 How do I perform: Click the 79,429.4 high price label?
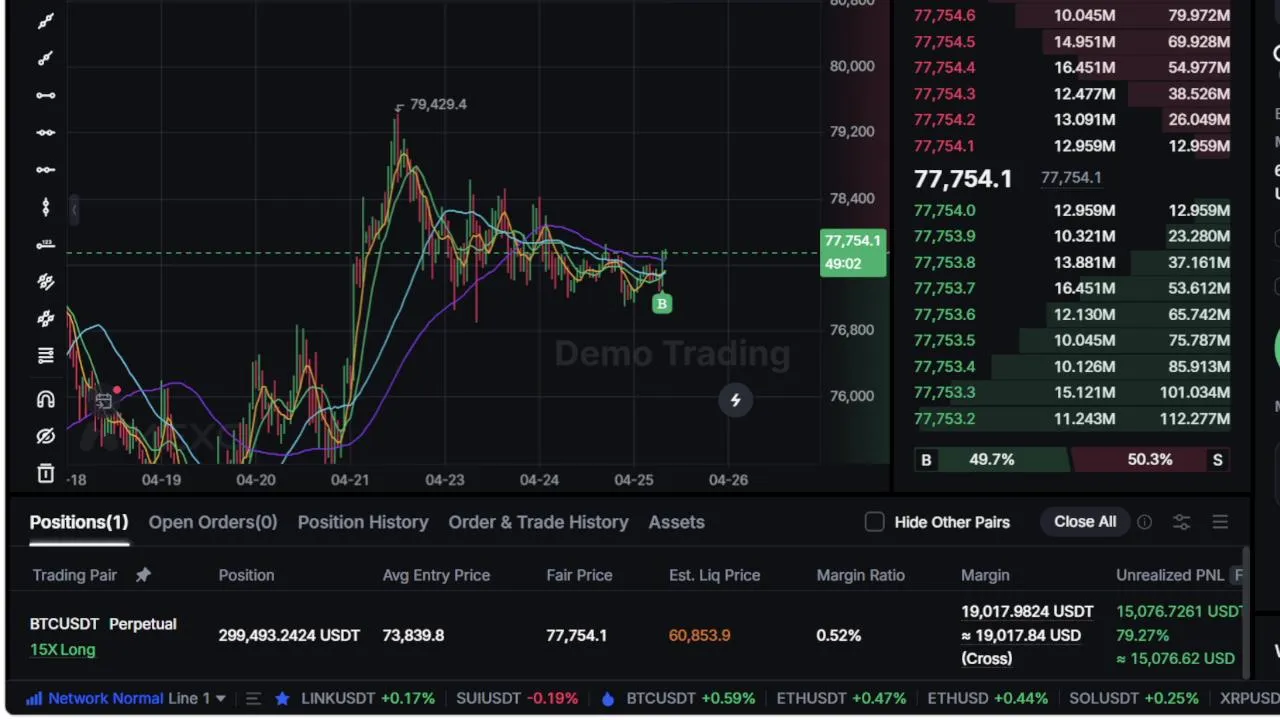point(438,104)
